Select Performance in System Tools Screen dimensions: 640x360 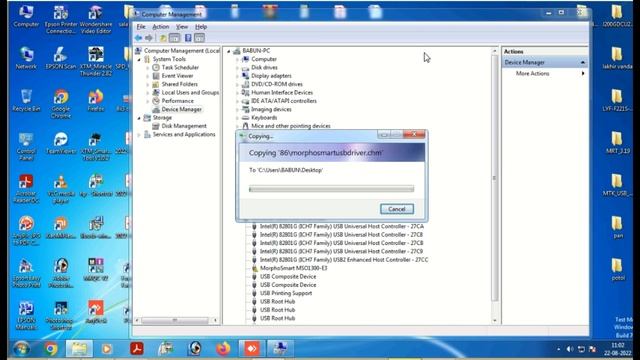tap(178, 101)
